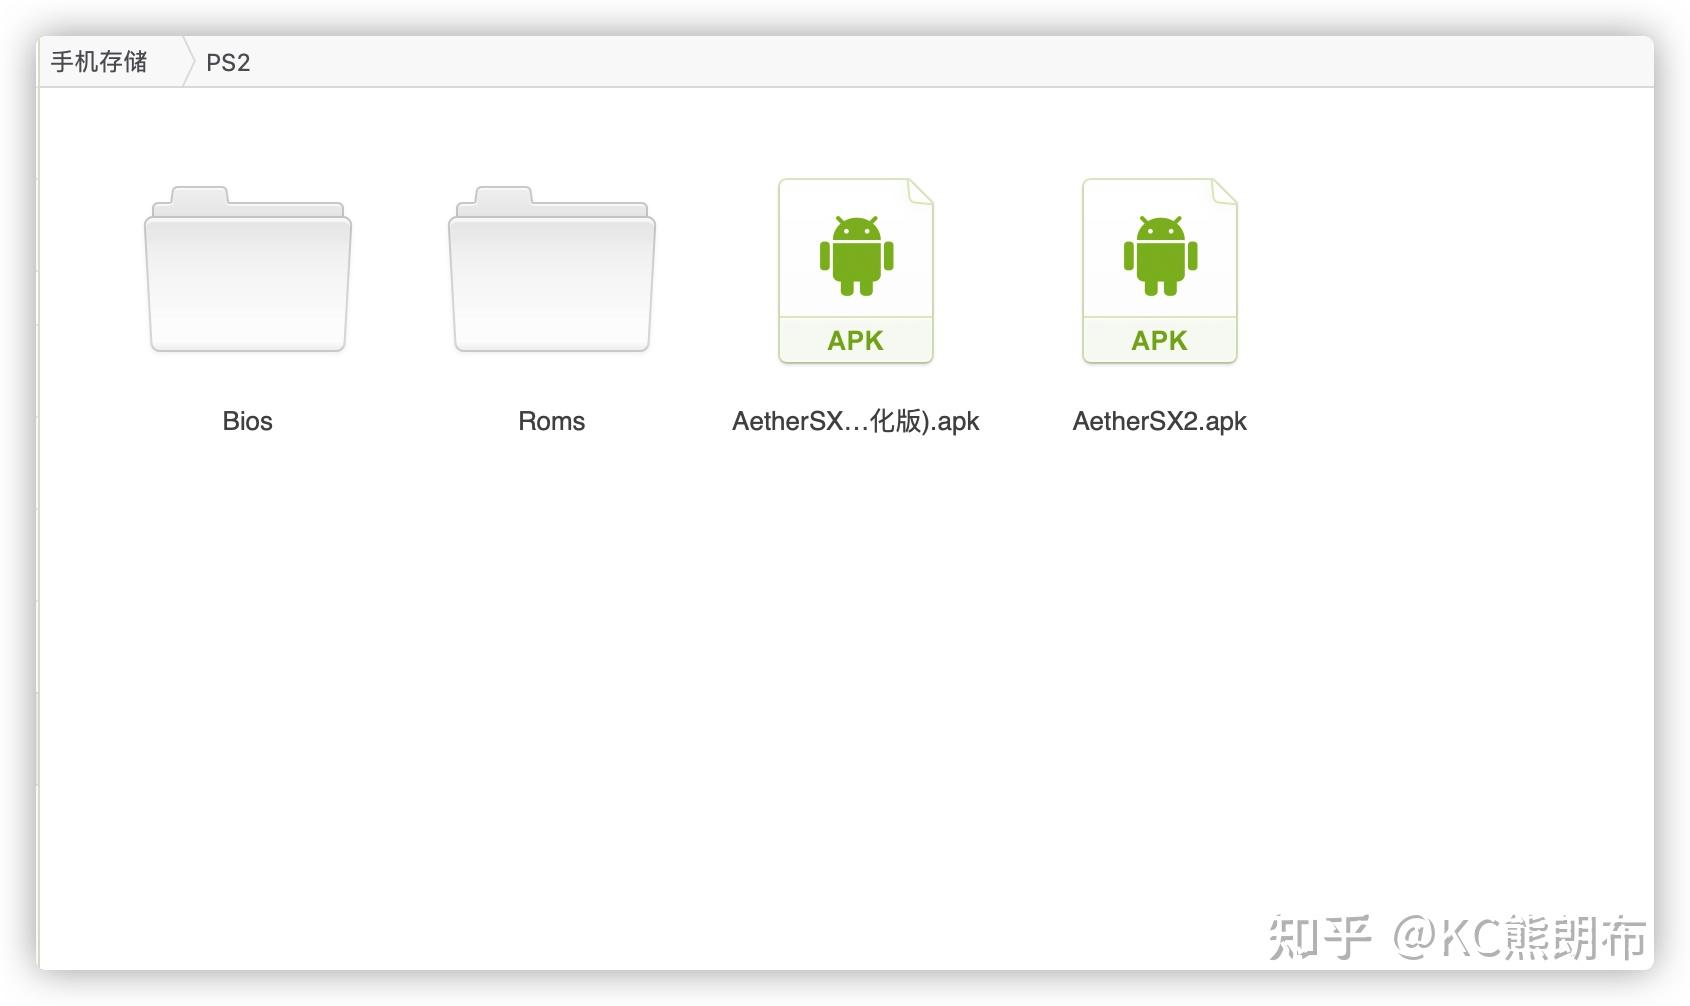Click the Roms folder name
This screenshot has width=1690, height=1006.
tap(552, 421)
